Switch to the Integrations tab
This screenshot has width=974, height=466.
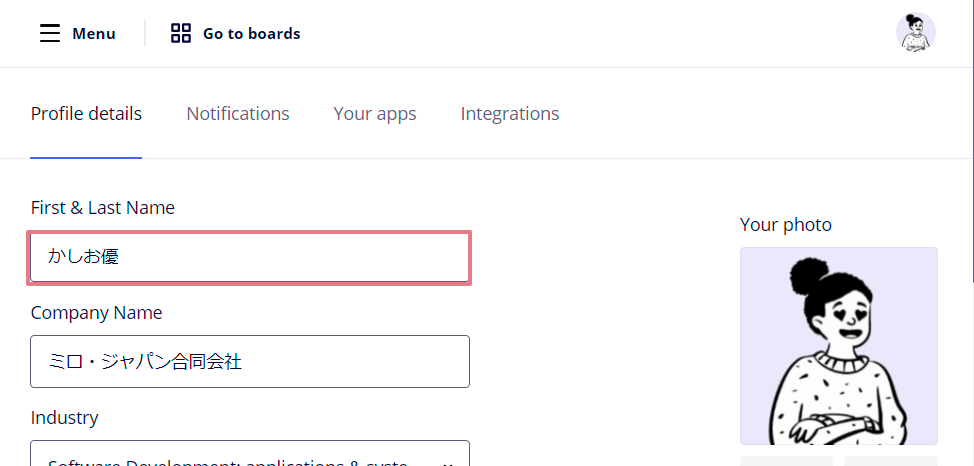[510, 114]
